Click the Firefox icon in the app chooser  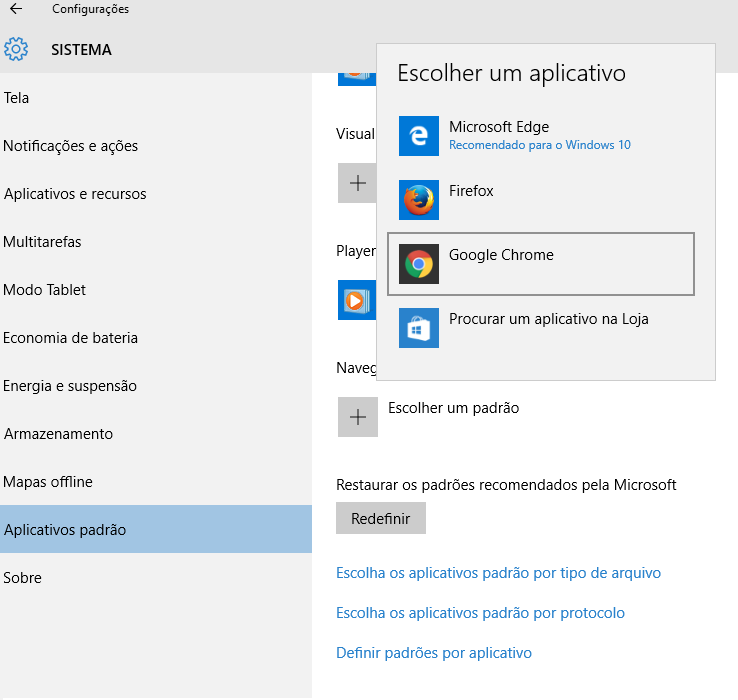[419, 200]
